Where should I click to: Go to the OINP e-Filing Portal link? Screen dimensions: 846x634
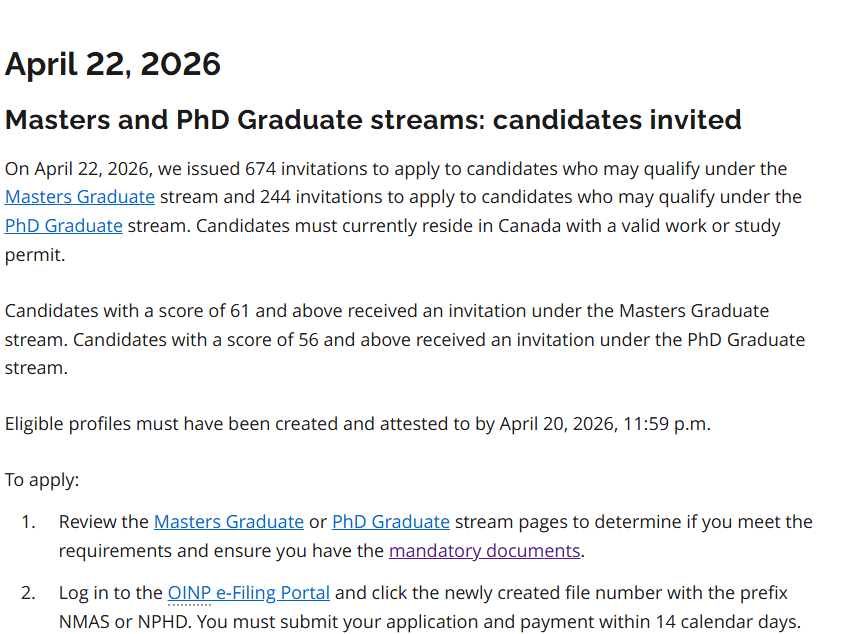249,593
